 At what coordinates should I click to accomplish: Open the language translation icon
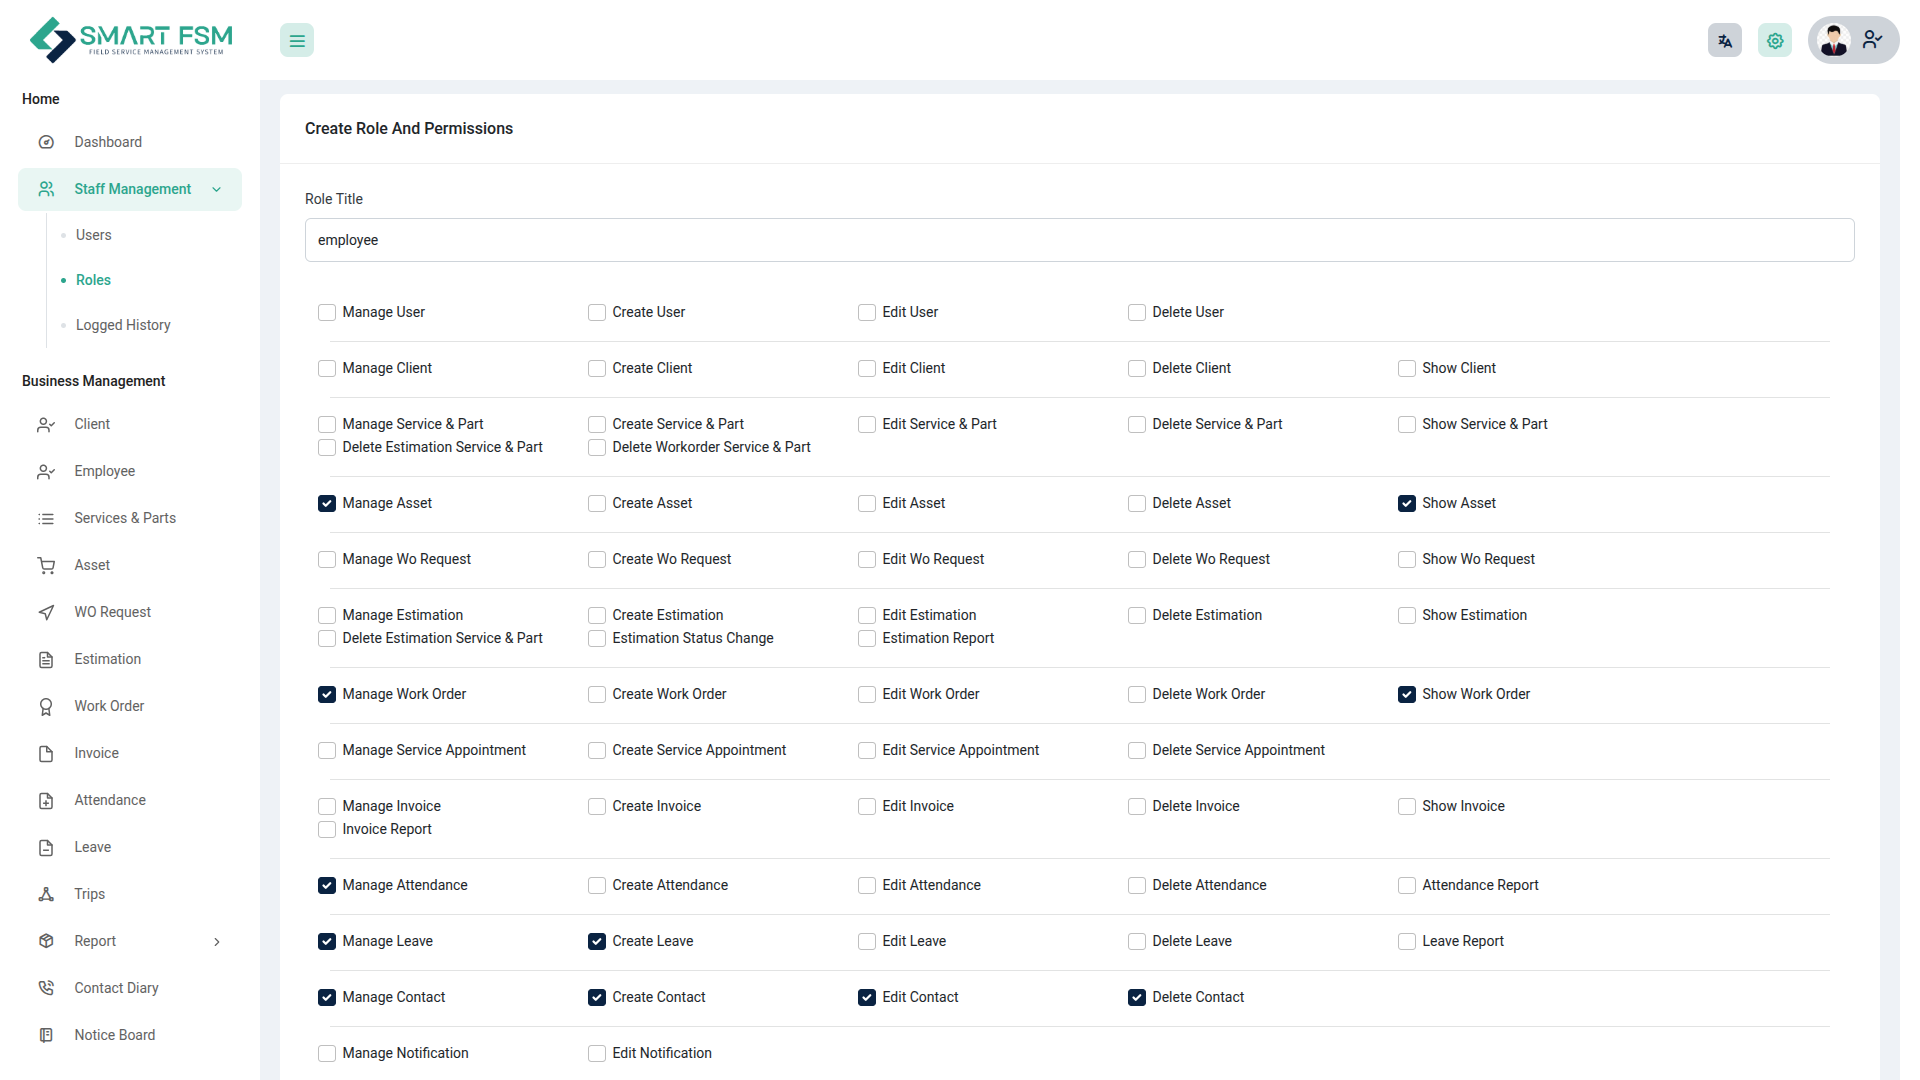1724,41
